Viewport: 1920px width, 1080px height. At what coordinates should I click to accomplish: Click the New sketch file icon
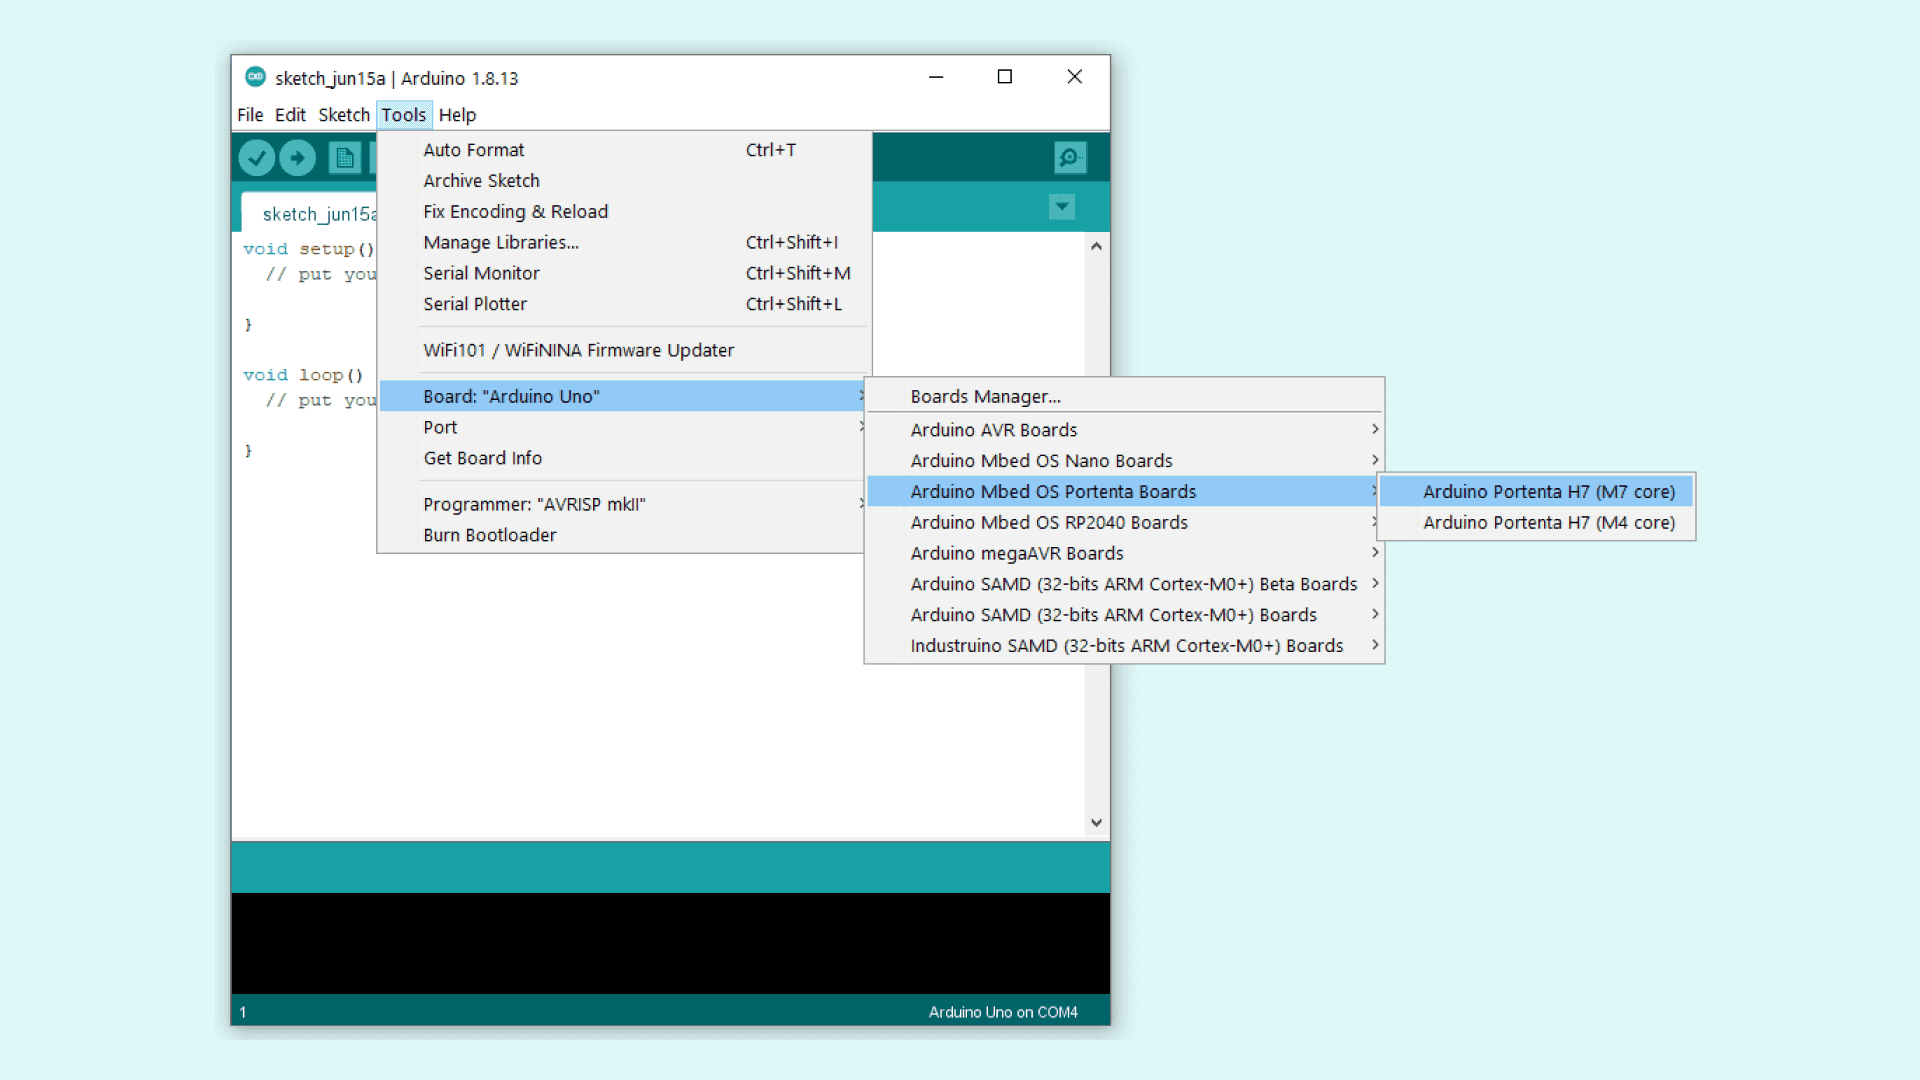click(345, 157)
